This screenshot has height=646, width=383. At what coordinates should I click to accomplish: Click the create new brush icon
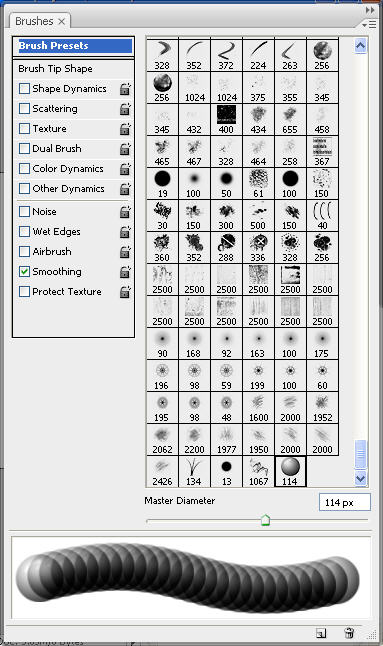coord(320,633)
